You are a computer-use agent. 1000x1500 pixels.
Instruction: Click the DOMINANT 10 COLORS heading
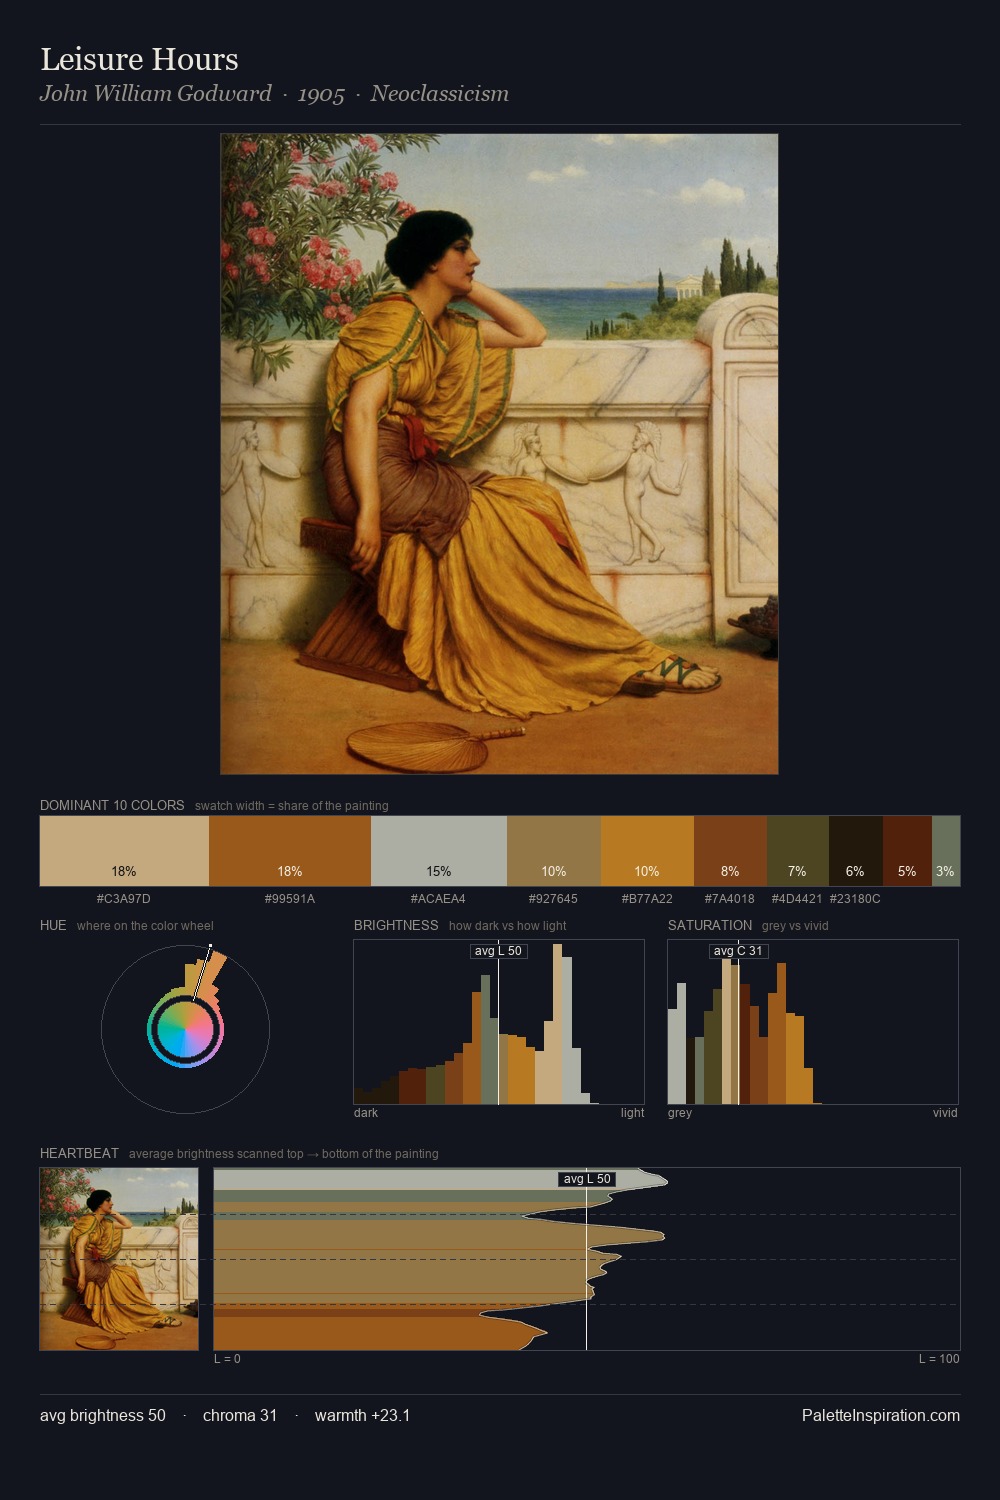(112, 805)
